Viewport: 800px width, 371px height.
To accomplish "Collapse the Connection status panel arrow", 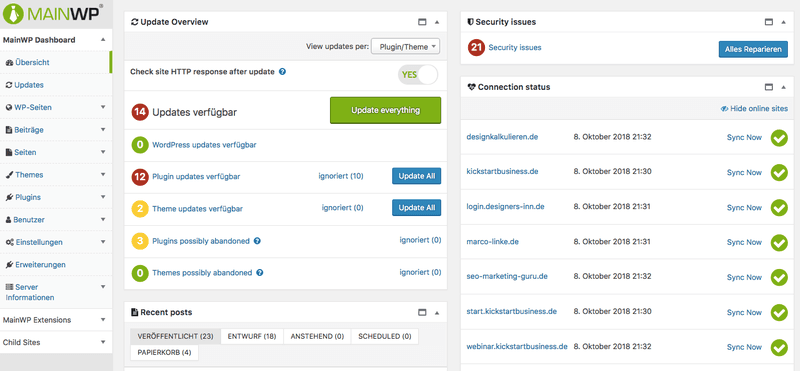I will (x=783, y=87).
